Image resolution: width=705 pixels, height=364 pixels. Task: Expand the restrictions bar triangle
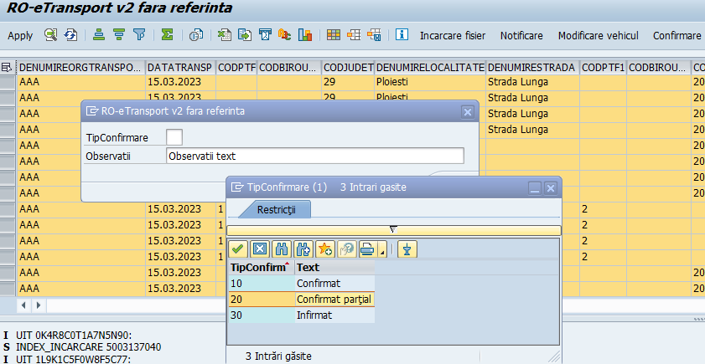coord(393,230)
